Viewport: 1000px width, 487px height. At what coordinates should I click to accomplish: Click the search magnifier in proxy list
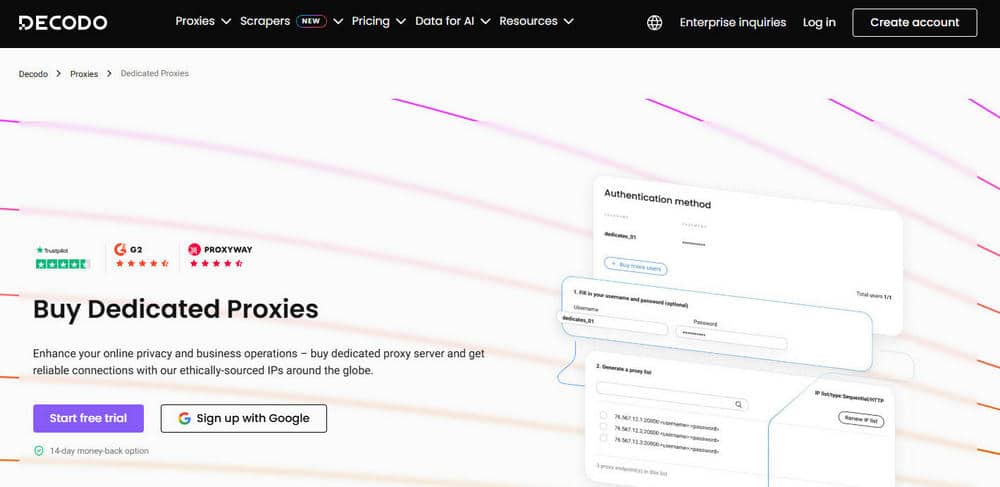[x=739, y=404]
